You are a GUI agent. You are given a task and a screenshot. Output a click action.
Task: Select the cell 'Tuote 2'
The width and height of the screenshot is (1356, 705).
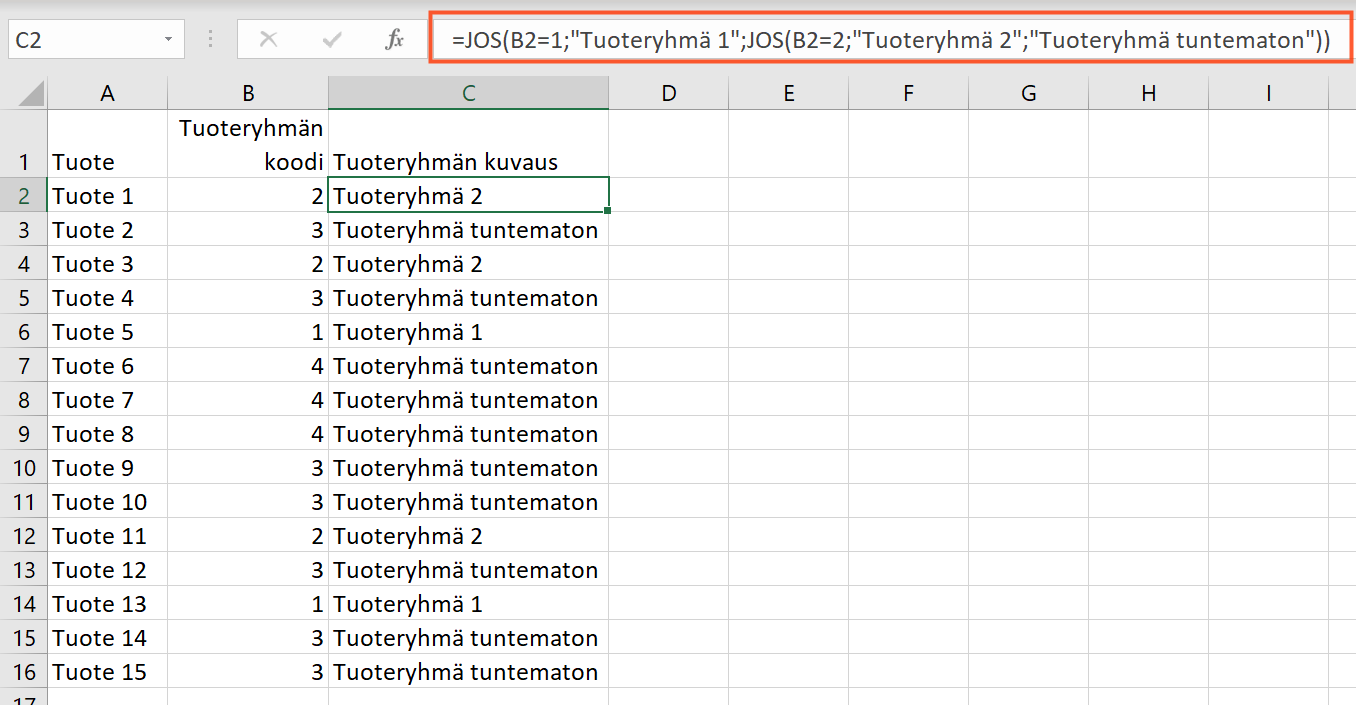pyautogui.click(x=108, y=230)
